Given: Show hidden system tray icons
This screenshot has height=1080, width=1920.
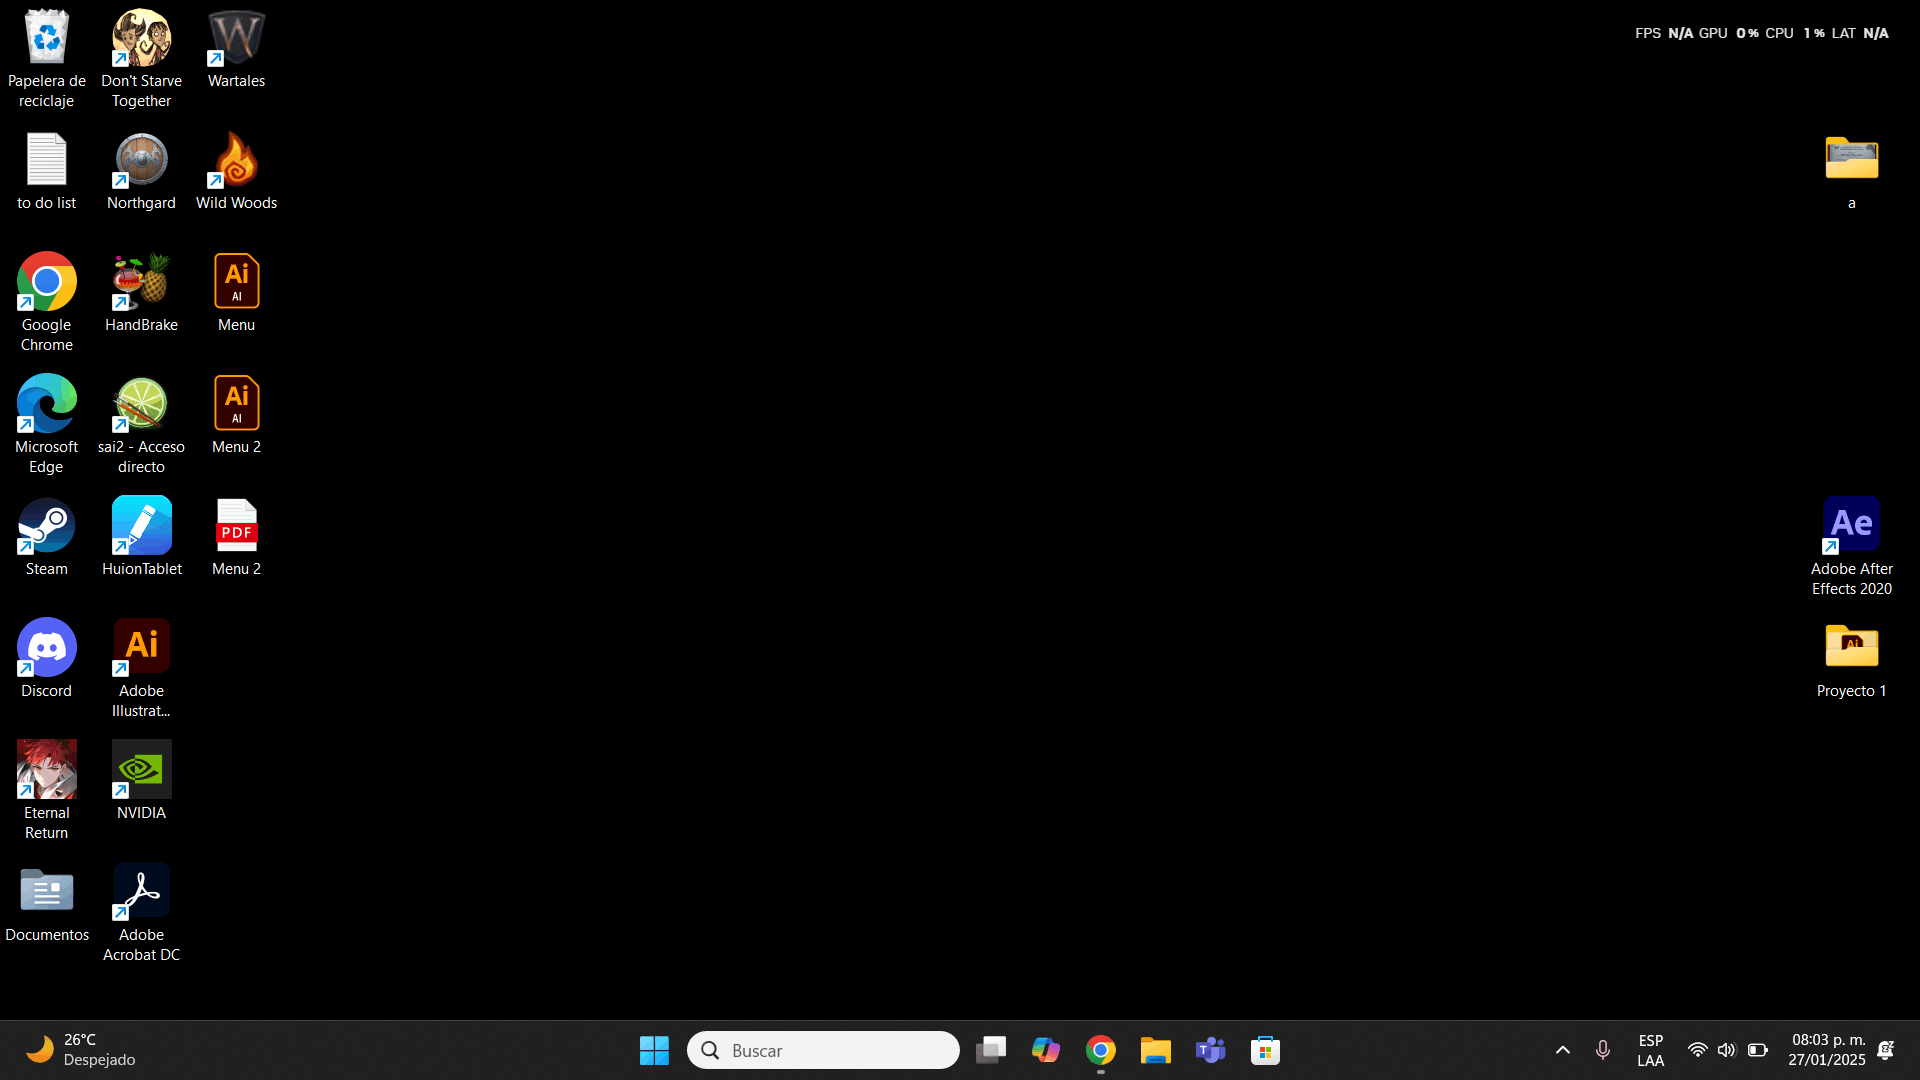Looking at the screenshot, I should (x=1563, y=1050).
